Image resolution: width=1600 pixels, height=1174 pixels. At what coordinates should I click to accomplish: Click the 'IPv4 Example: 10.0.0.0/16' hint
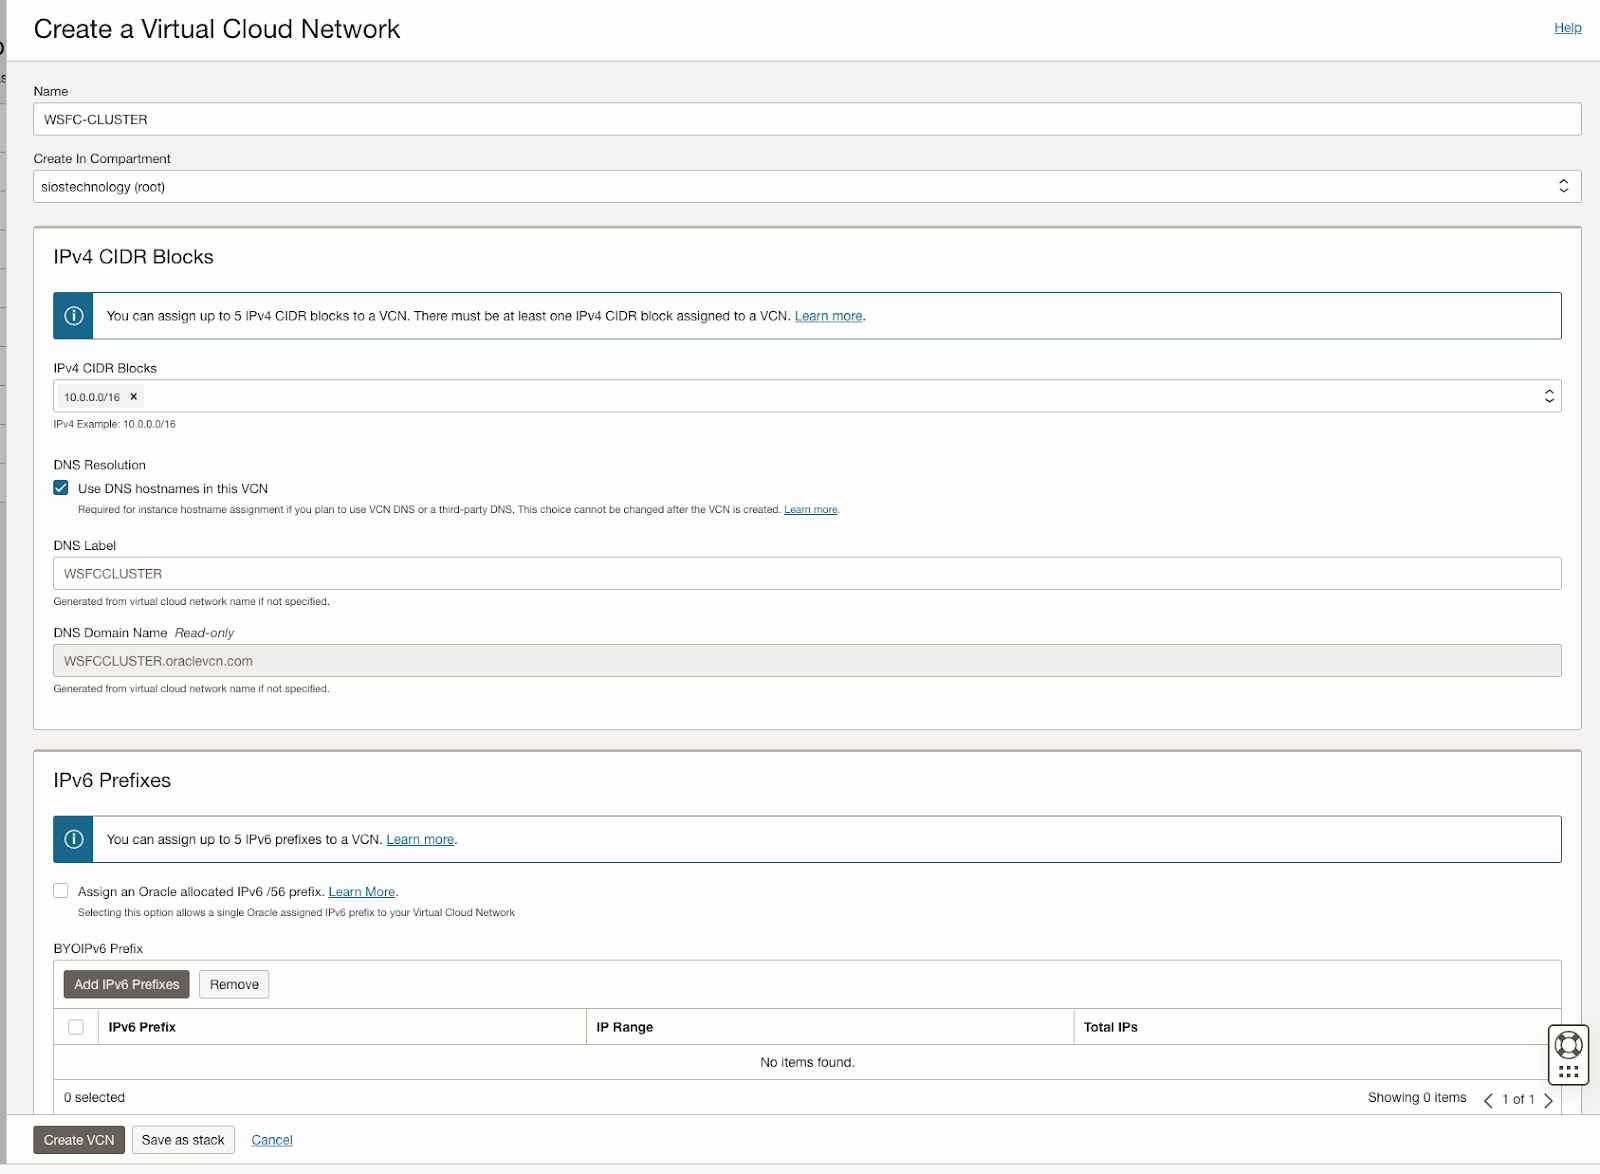115,424
